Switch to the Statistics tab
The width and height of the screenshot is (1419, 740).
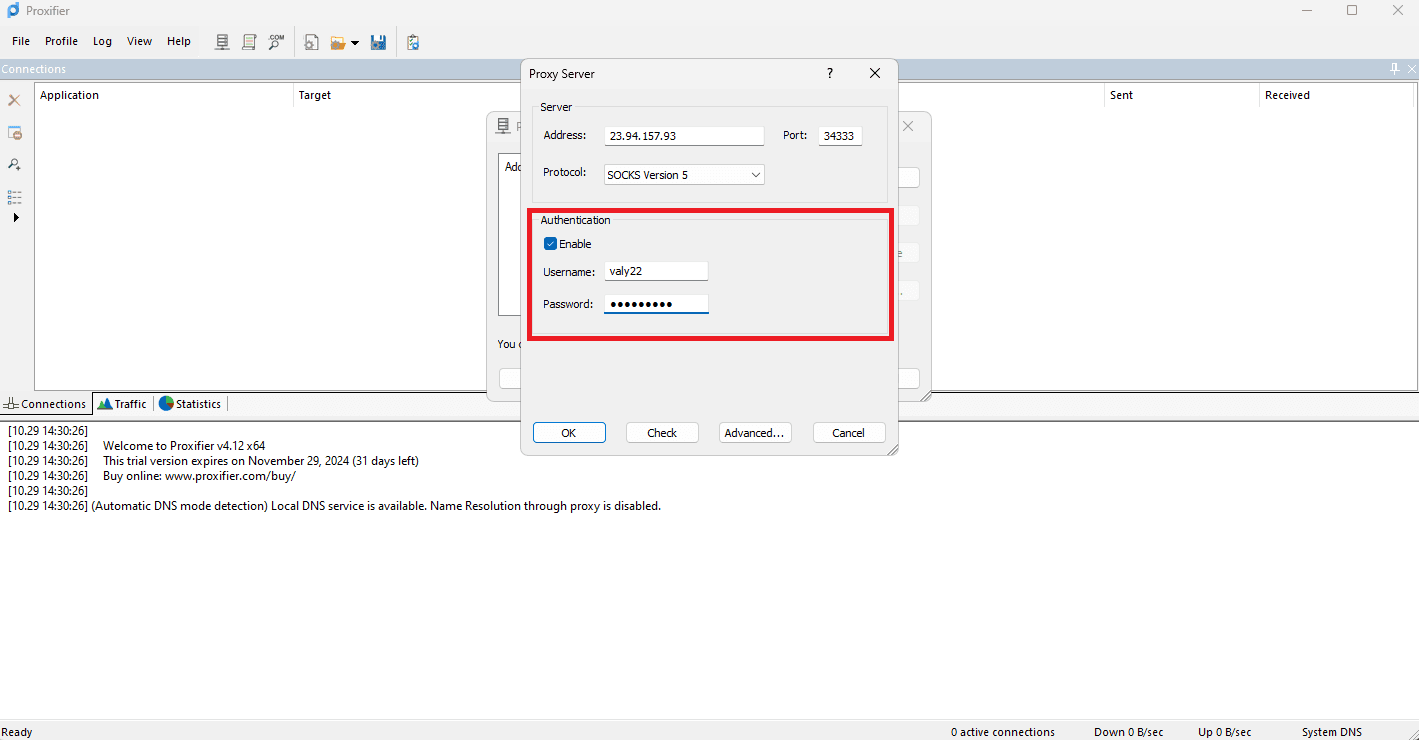190,403
